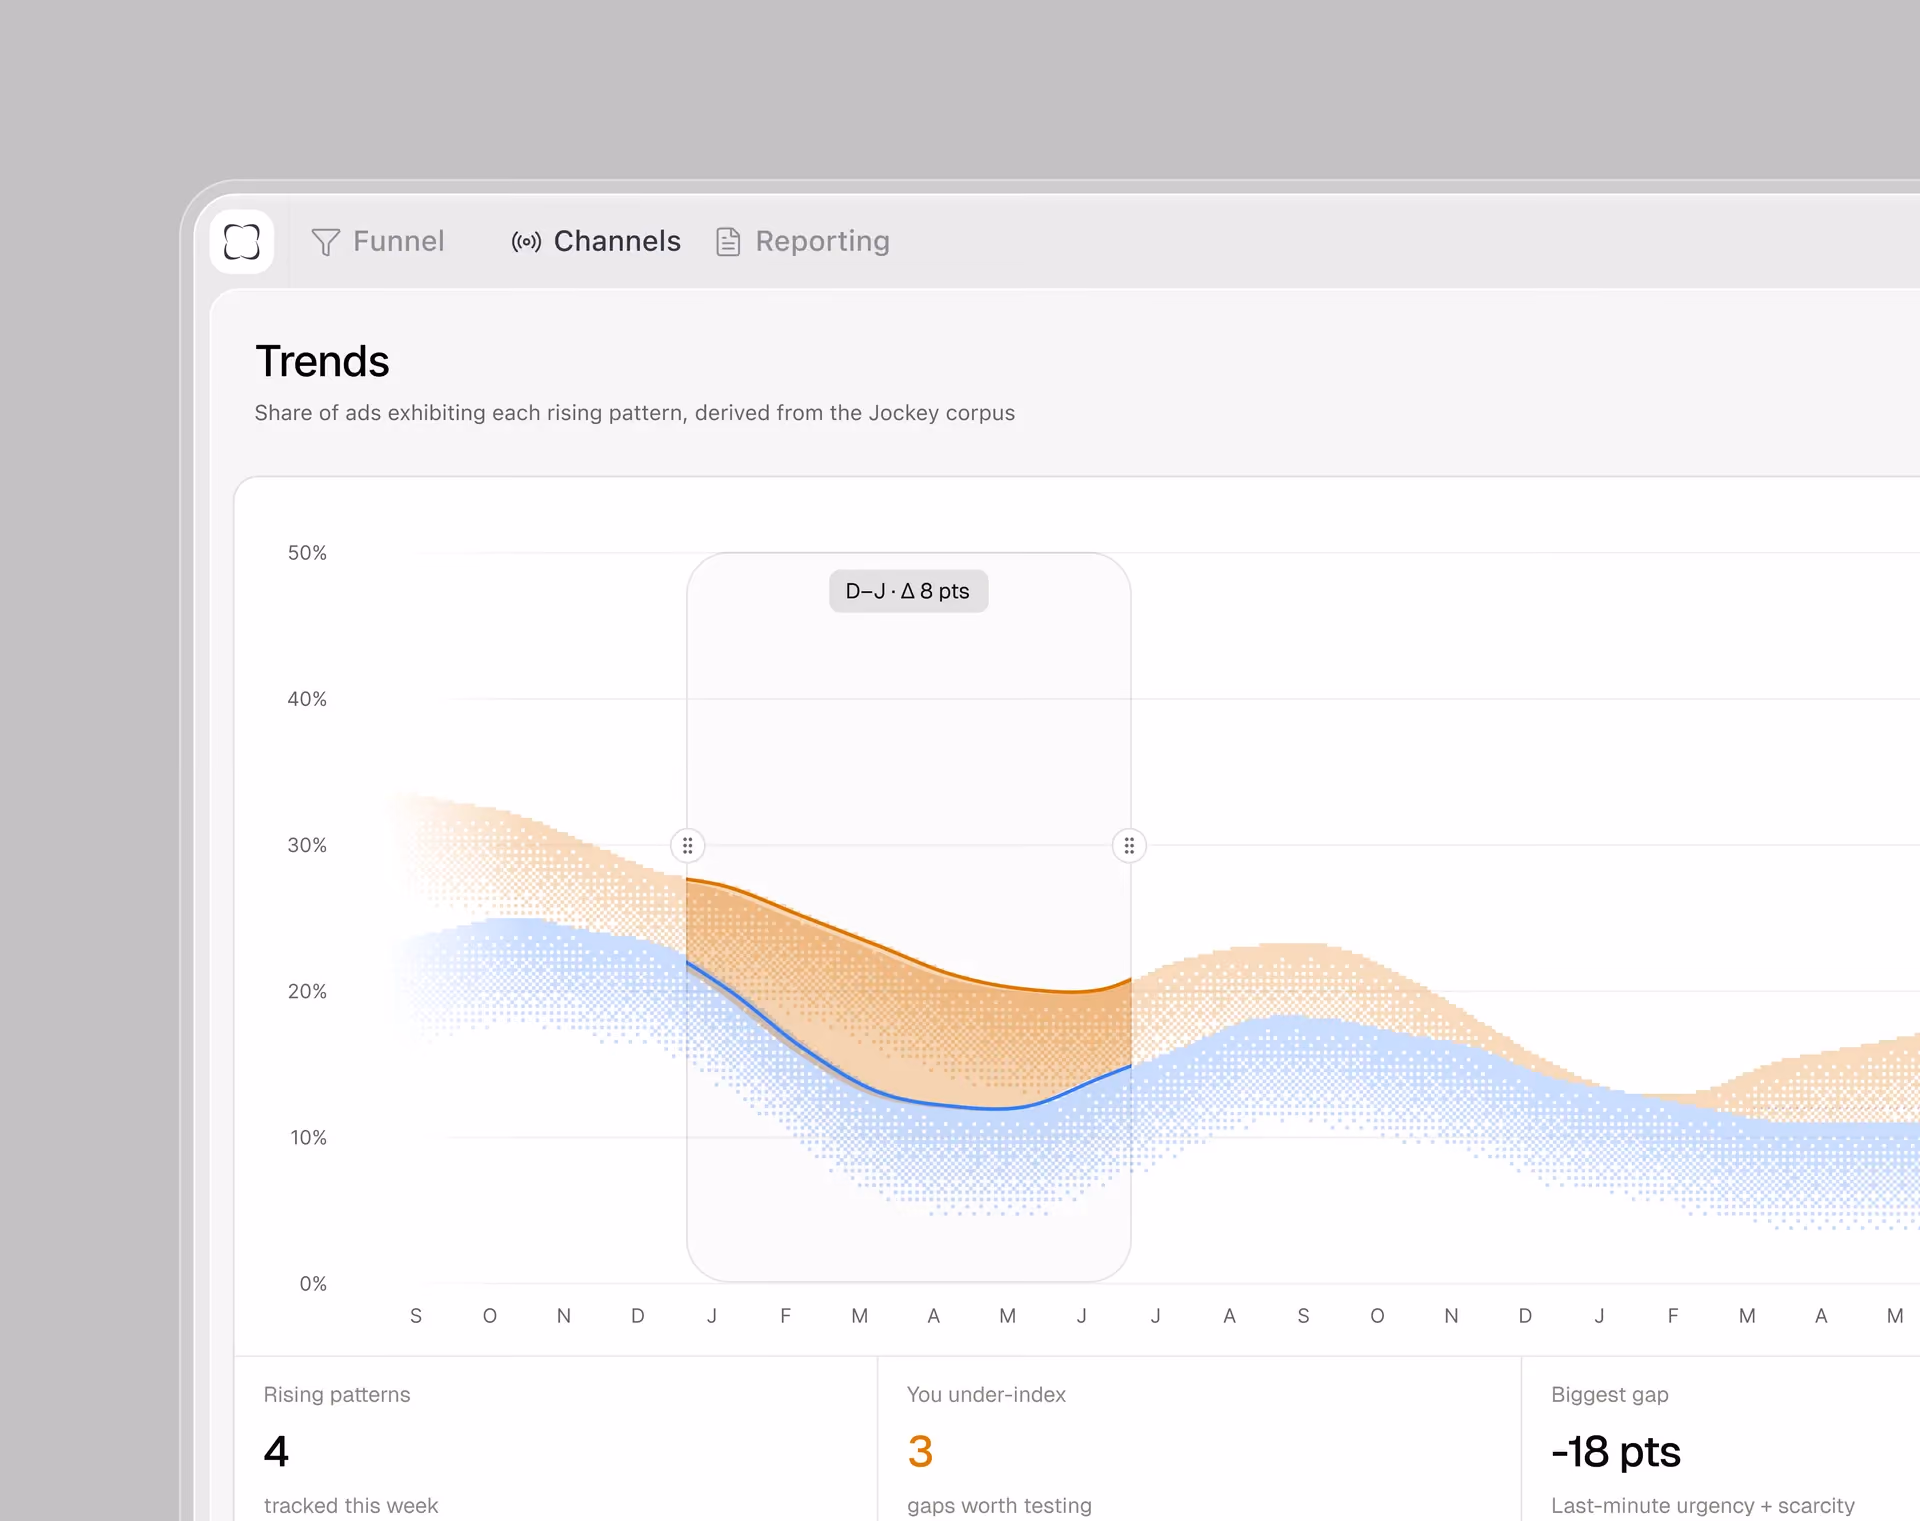Click the "gaps worth testing" caption
Screen dimensions: 1920x1521
[x=999, y=1505]
